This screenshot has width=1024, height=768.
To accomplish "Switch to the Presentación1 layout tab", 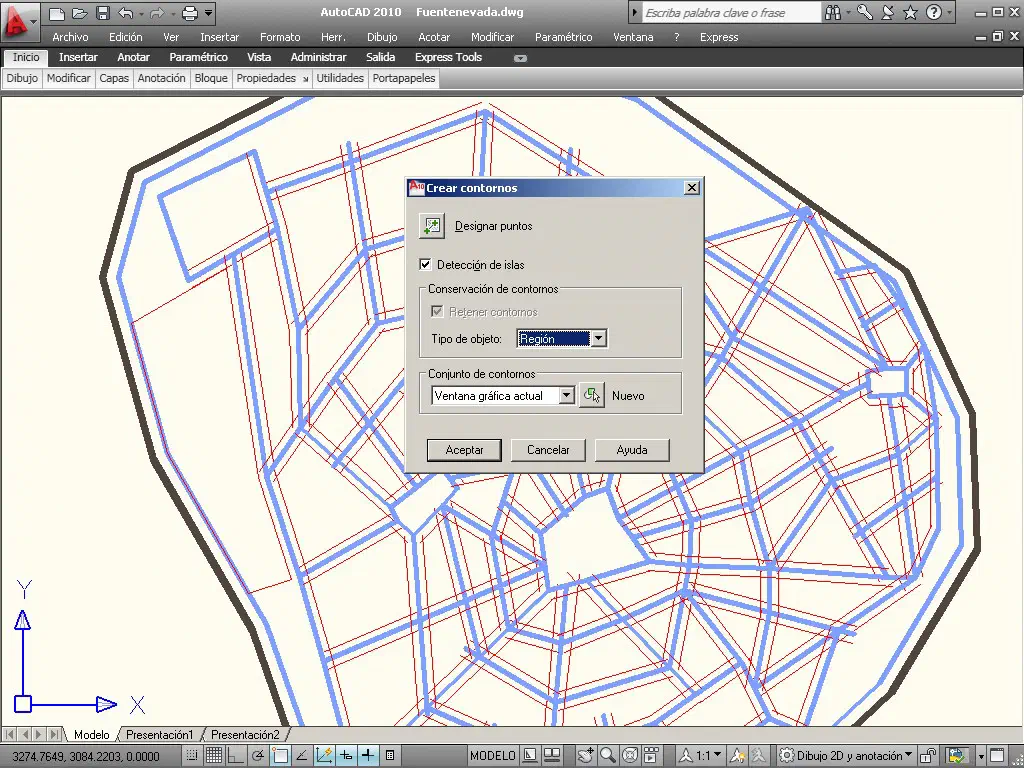I will [159, 735].
